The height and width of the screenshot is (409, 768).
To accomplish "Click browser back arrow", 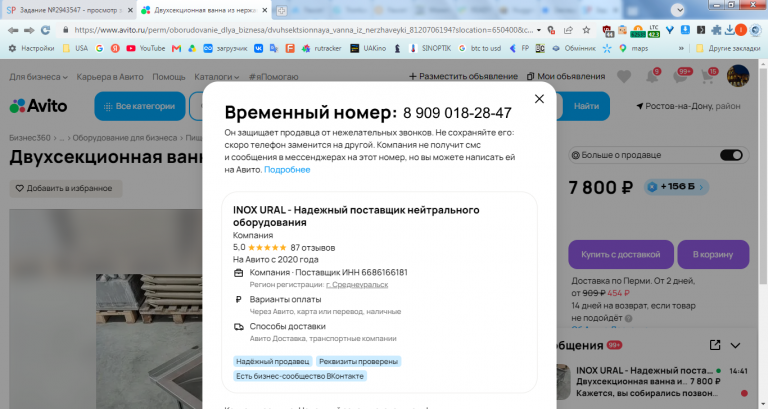I will pos(13,30).
